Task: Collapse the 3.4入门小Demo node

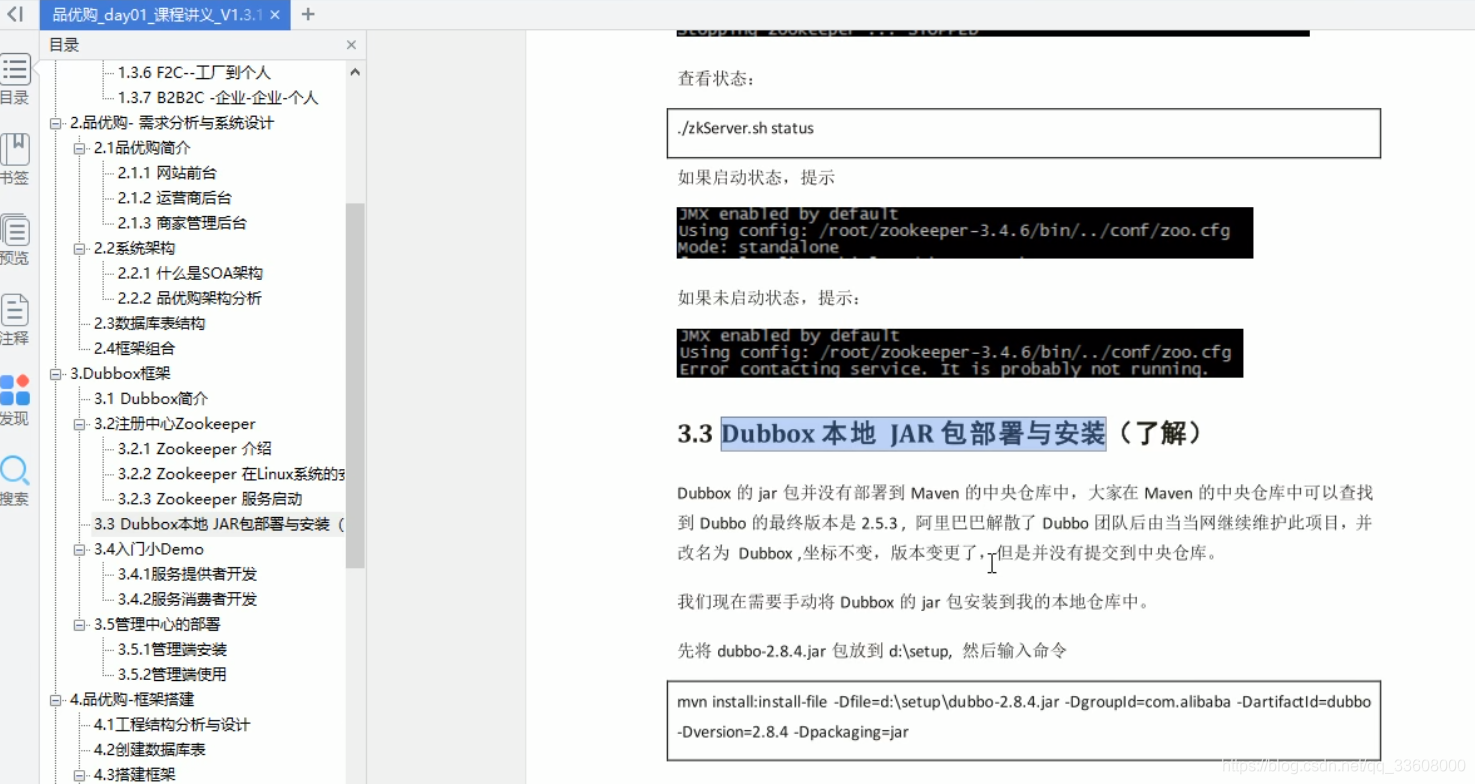Action: [80, 549]
